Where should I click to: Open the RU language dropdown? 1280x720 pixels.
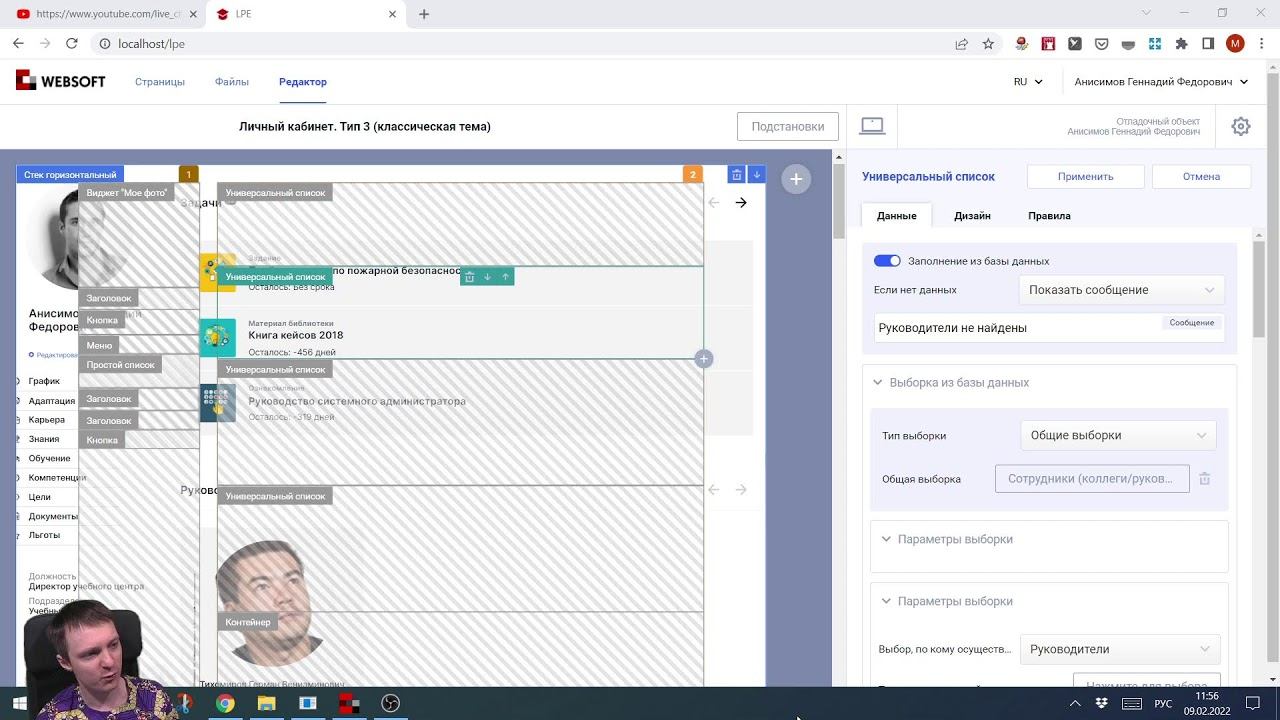(1028, 82)
